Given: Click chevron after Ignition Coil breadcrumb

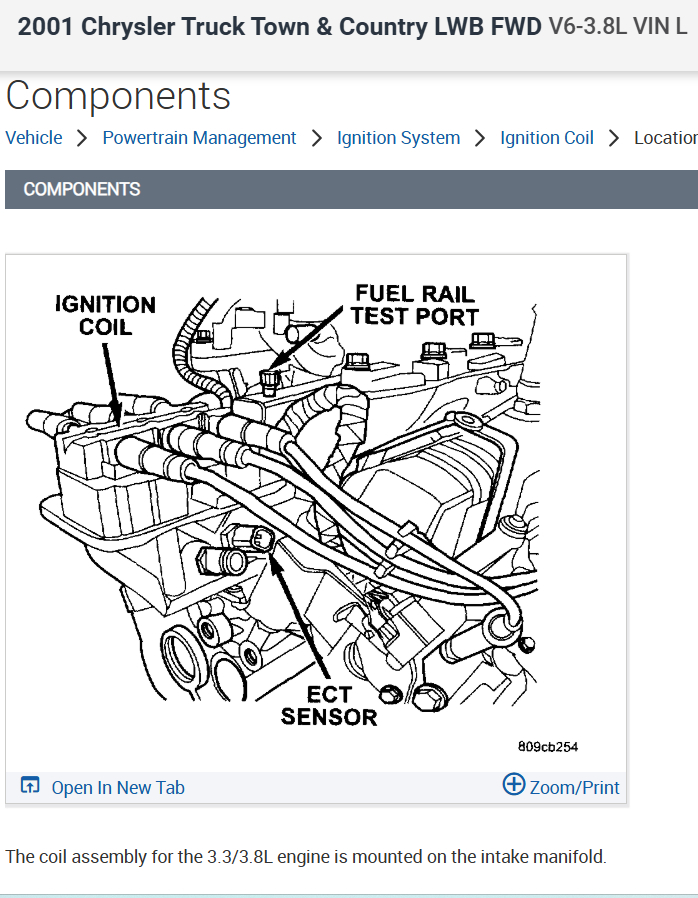Looking at the screenshot, I should click(x=614, y=138).
